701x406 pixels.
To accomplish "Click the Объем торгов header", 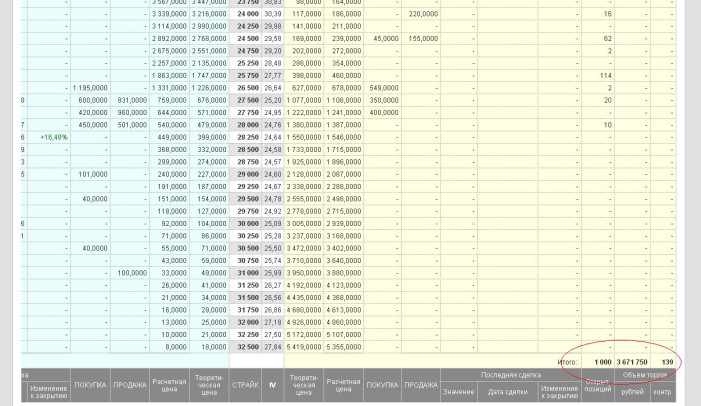I will pos(645,375).
